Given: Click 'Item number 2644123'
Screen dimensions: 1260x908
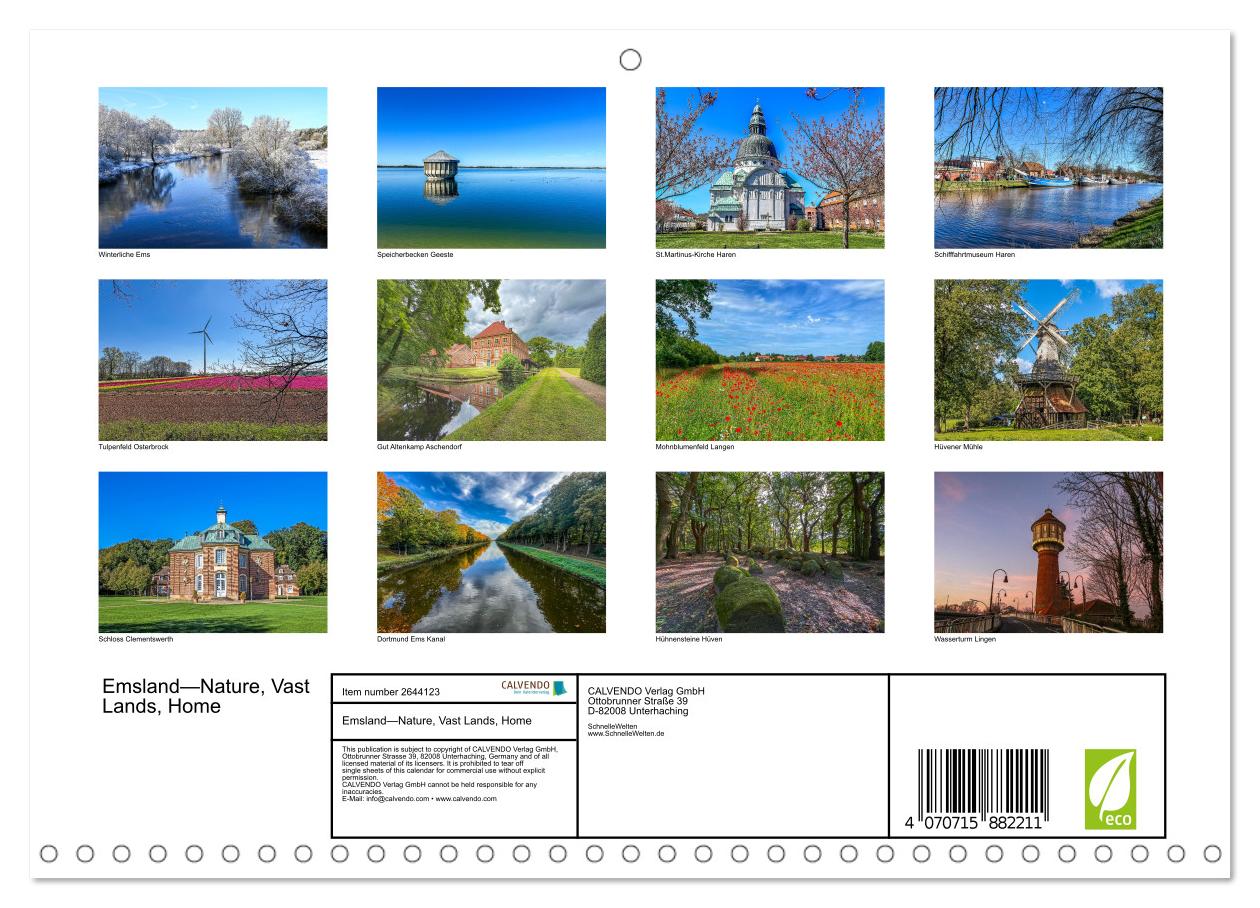Looking at the screenshot, I should (391, 691).
